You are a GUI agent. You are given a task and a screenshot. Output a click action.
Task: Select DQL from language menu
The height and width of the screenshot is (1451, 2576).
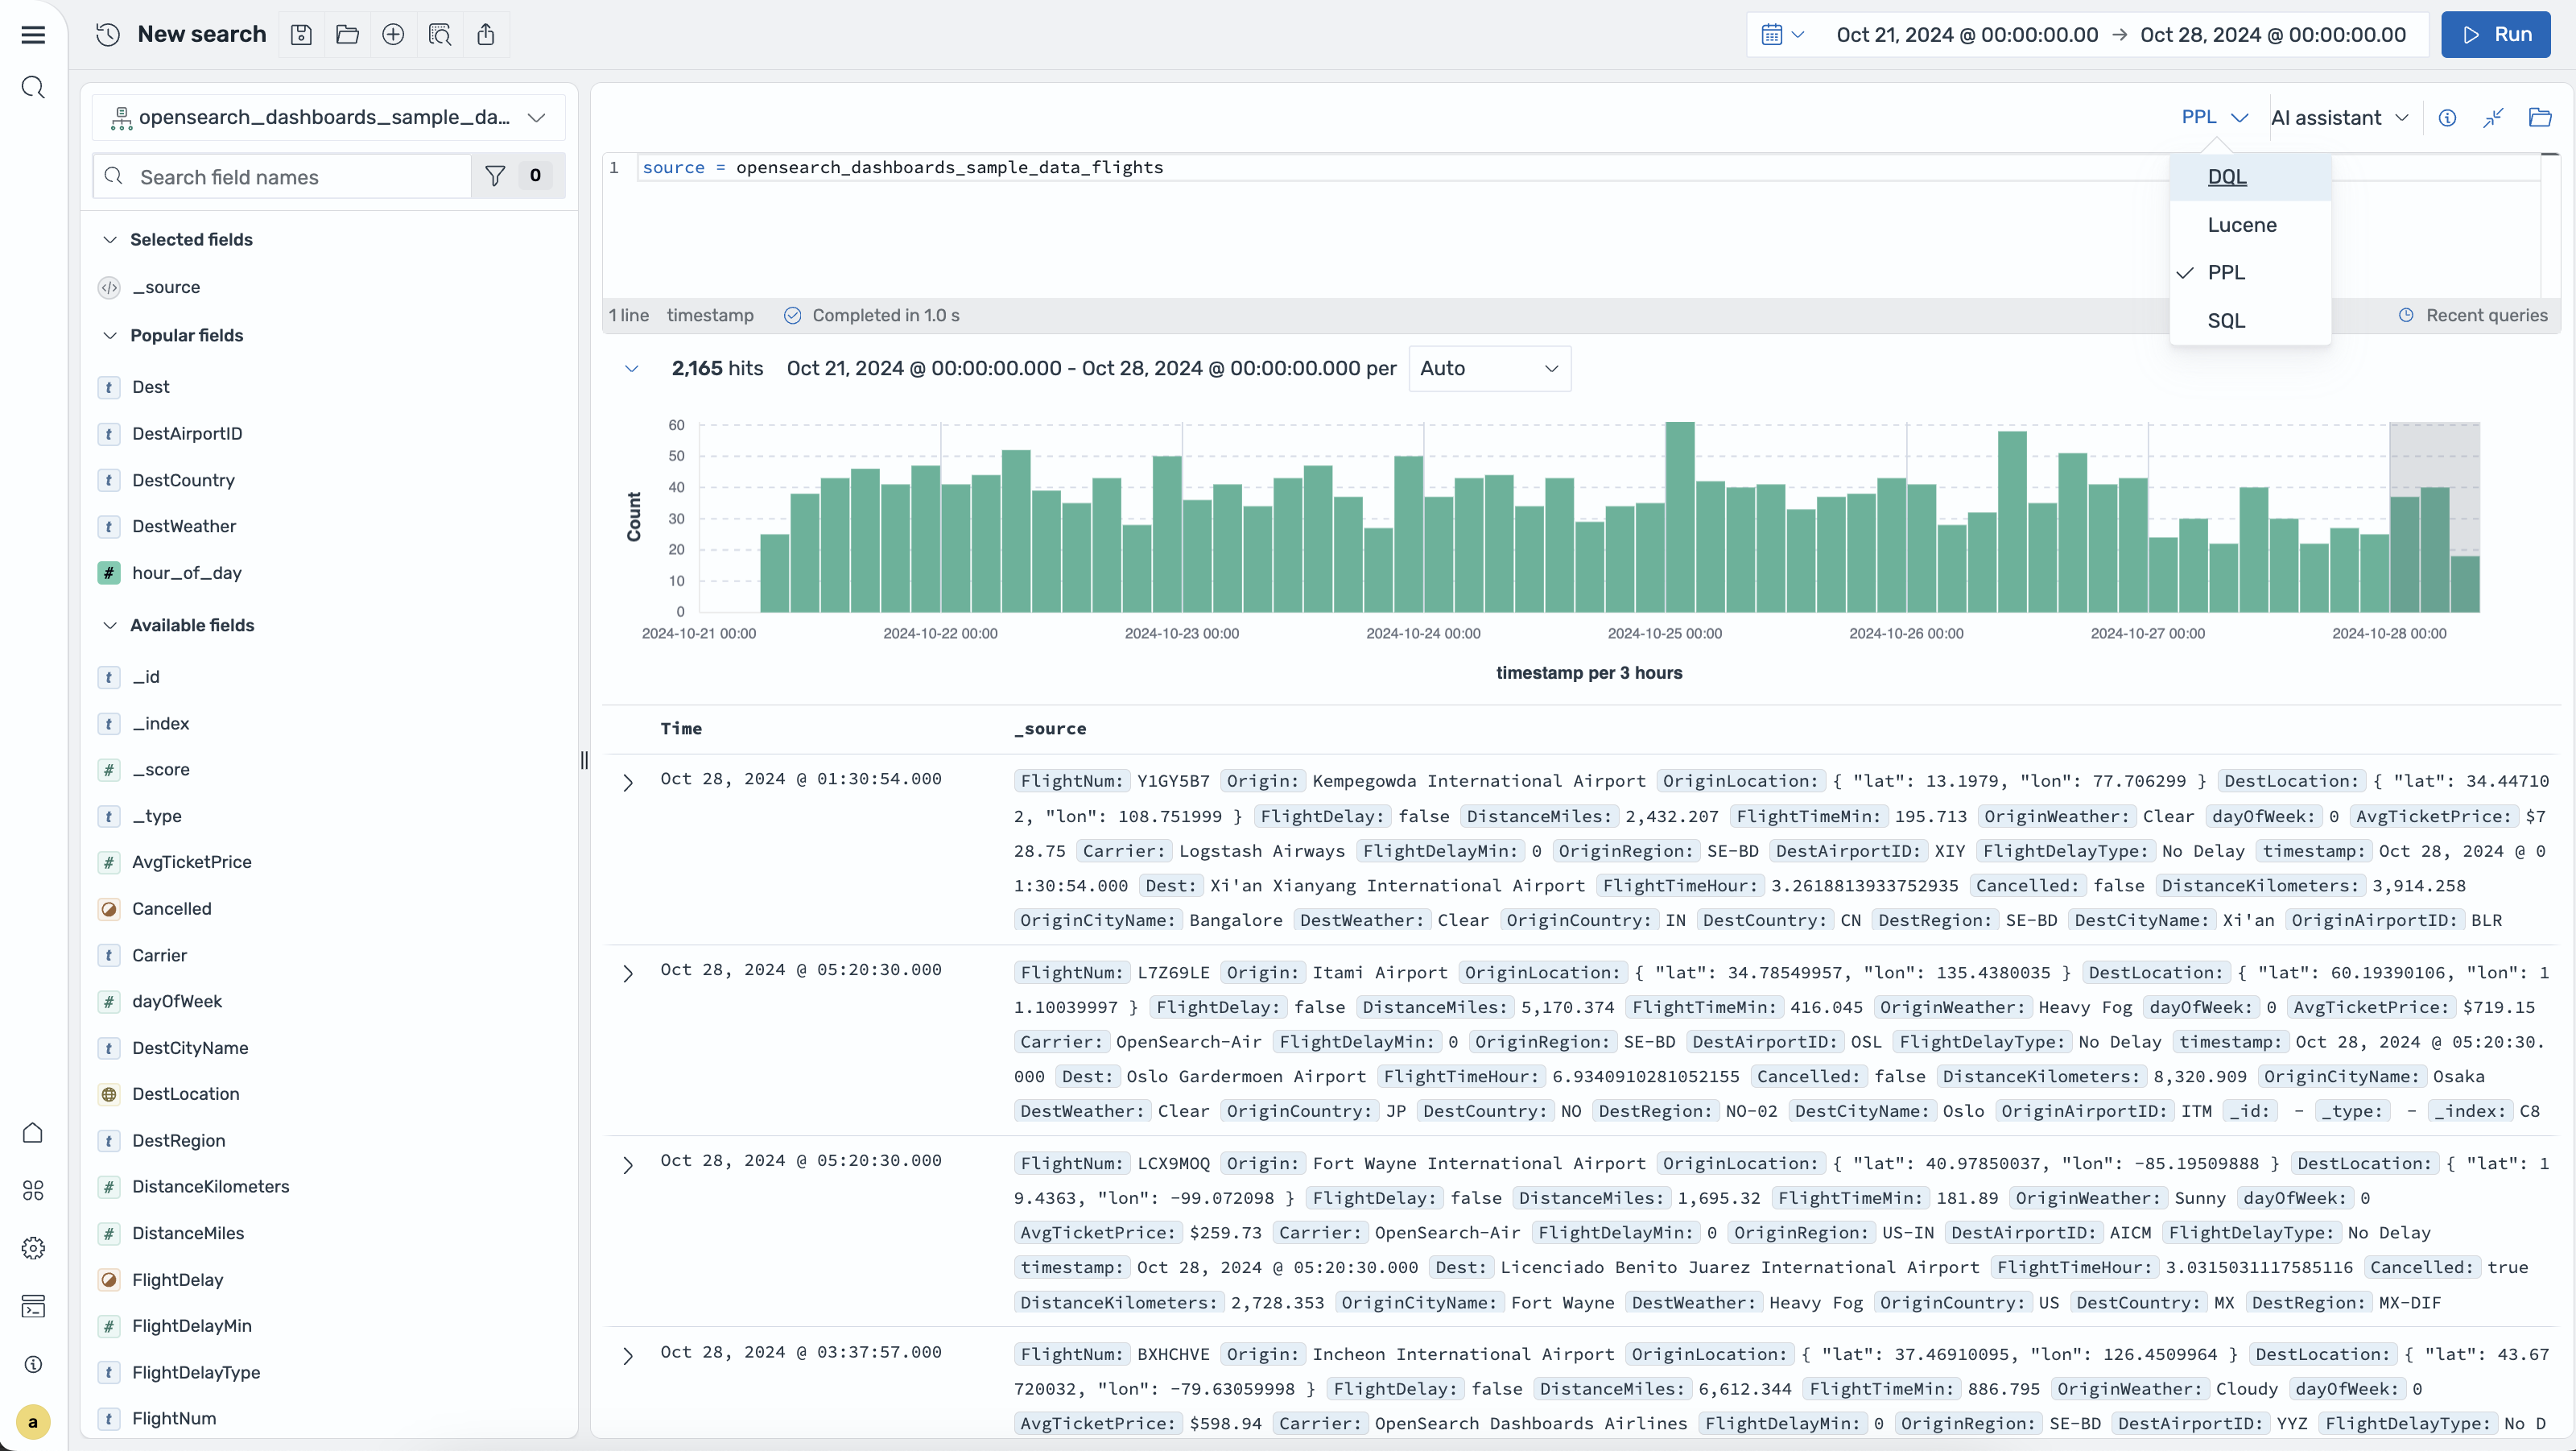pos(2226,177)
